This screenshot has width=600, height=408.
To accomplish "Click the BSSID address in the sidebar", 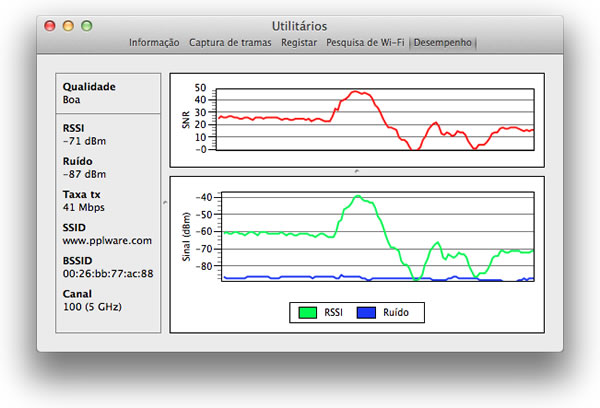I will coord(107,273).
